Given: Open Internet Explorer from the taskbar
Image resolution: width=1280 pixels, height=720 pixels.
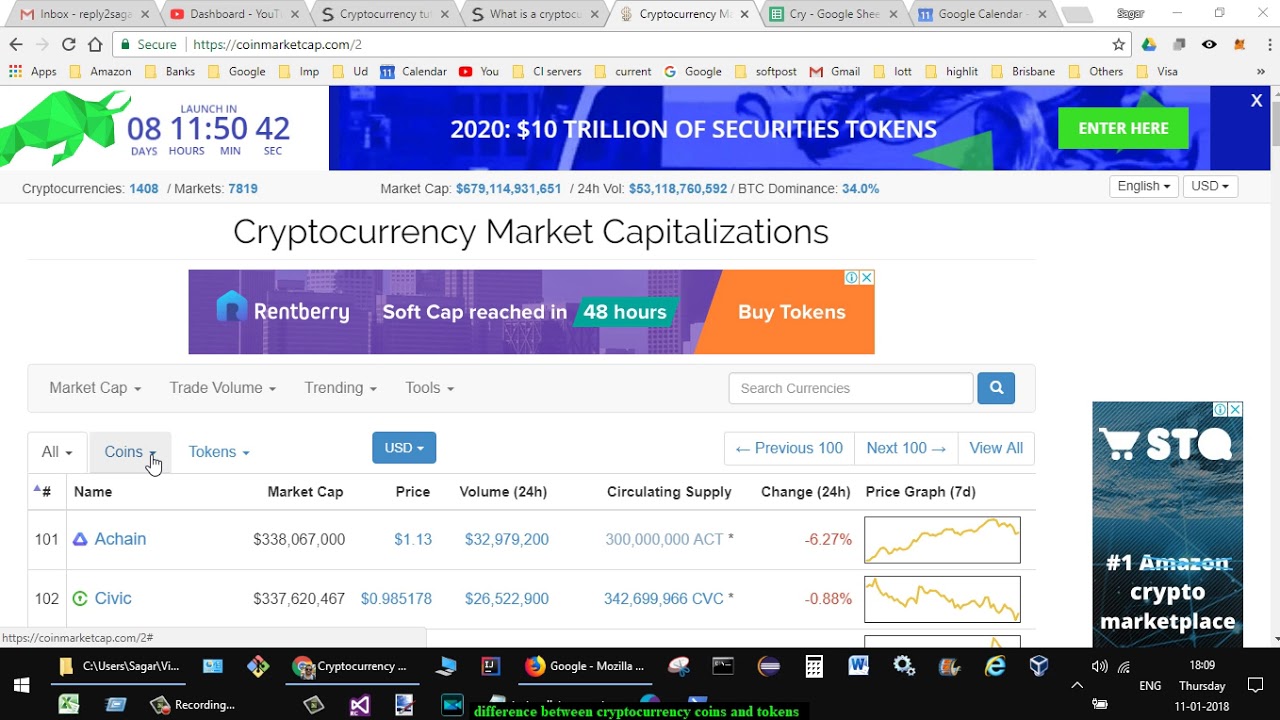Looking at the screenshot, I should [995, 666].
